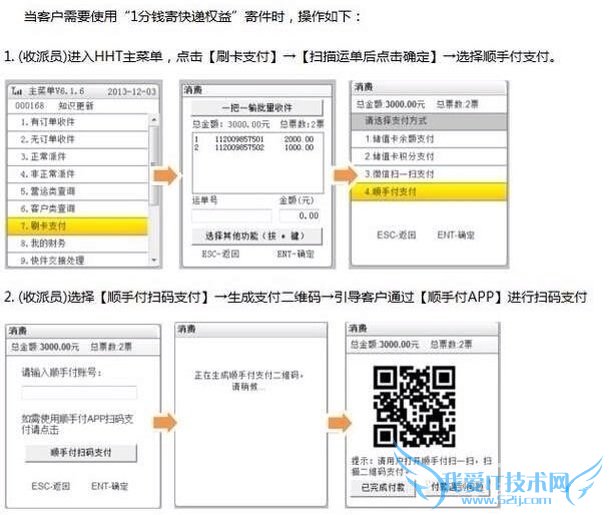The image size is (609, 515).
Task: Click main menu scrollbar thumb
Action: [x=154, y=165]
